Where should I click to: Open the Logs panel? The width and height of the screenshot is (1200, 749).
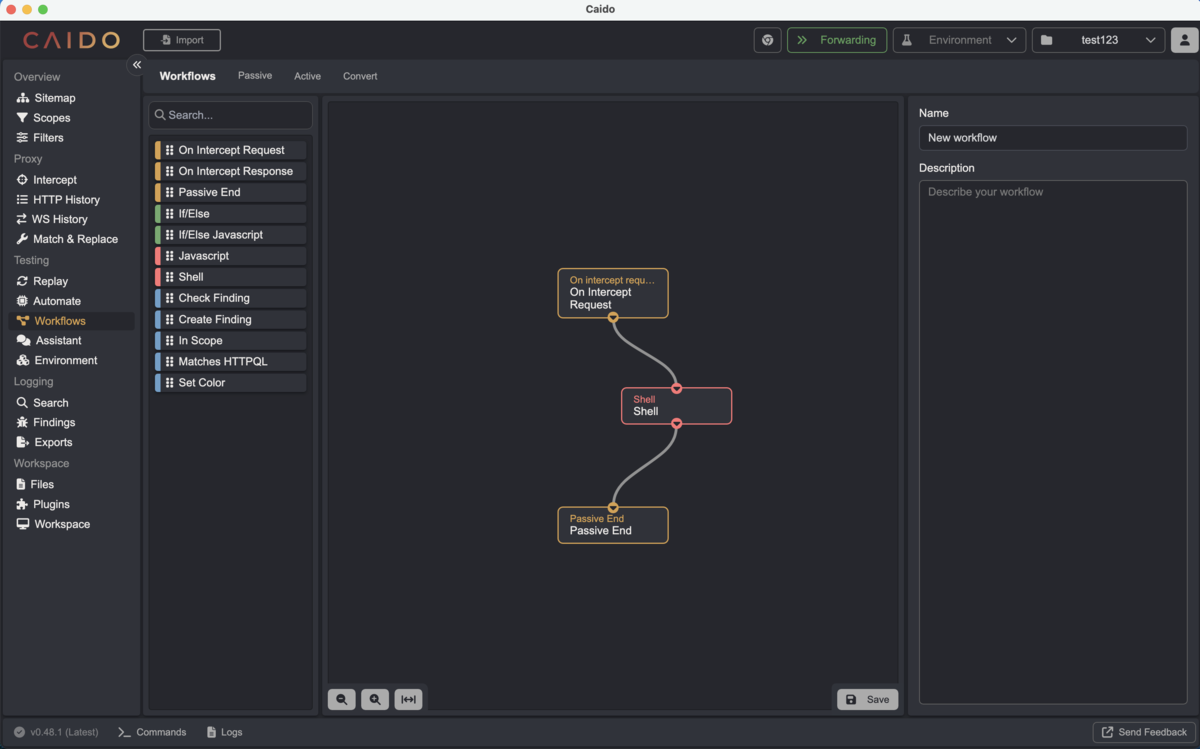[x=224, y=732]
